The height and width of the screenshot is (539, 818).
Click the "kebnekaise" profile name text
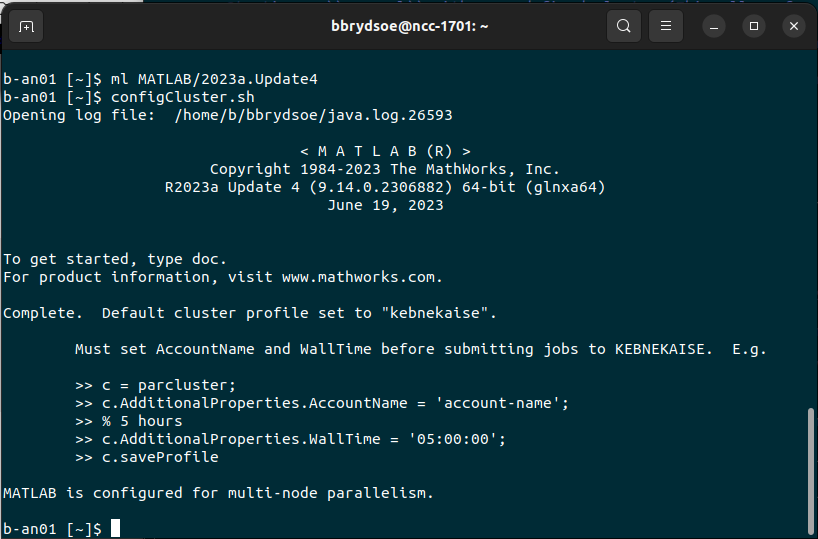439,313
